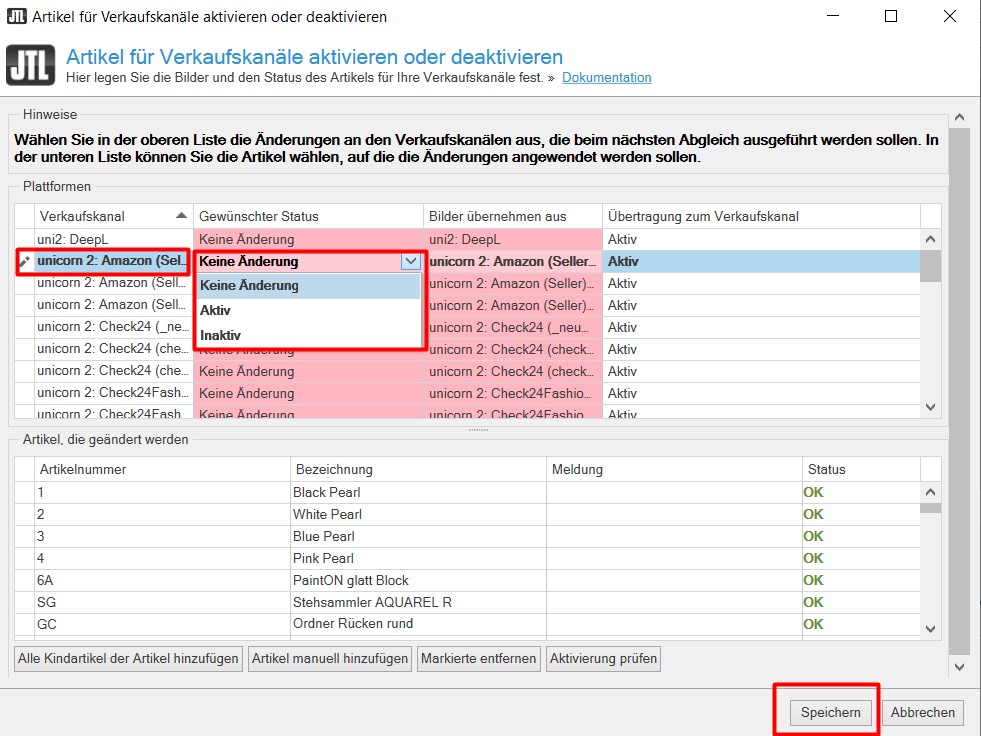
Task: Select the 'Stehsammler AQUAREL R' article row
Action: 467,602
